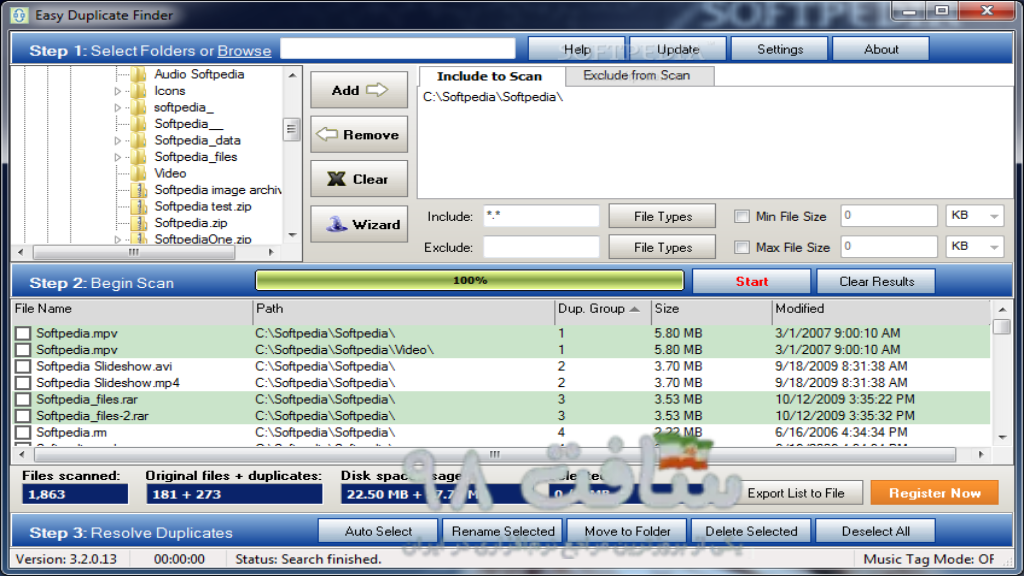
Task: Sort by Dup. Group column
Action: (x=602, y=308)
